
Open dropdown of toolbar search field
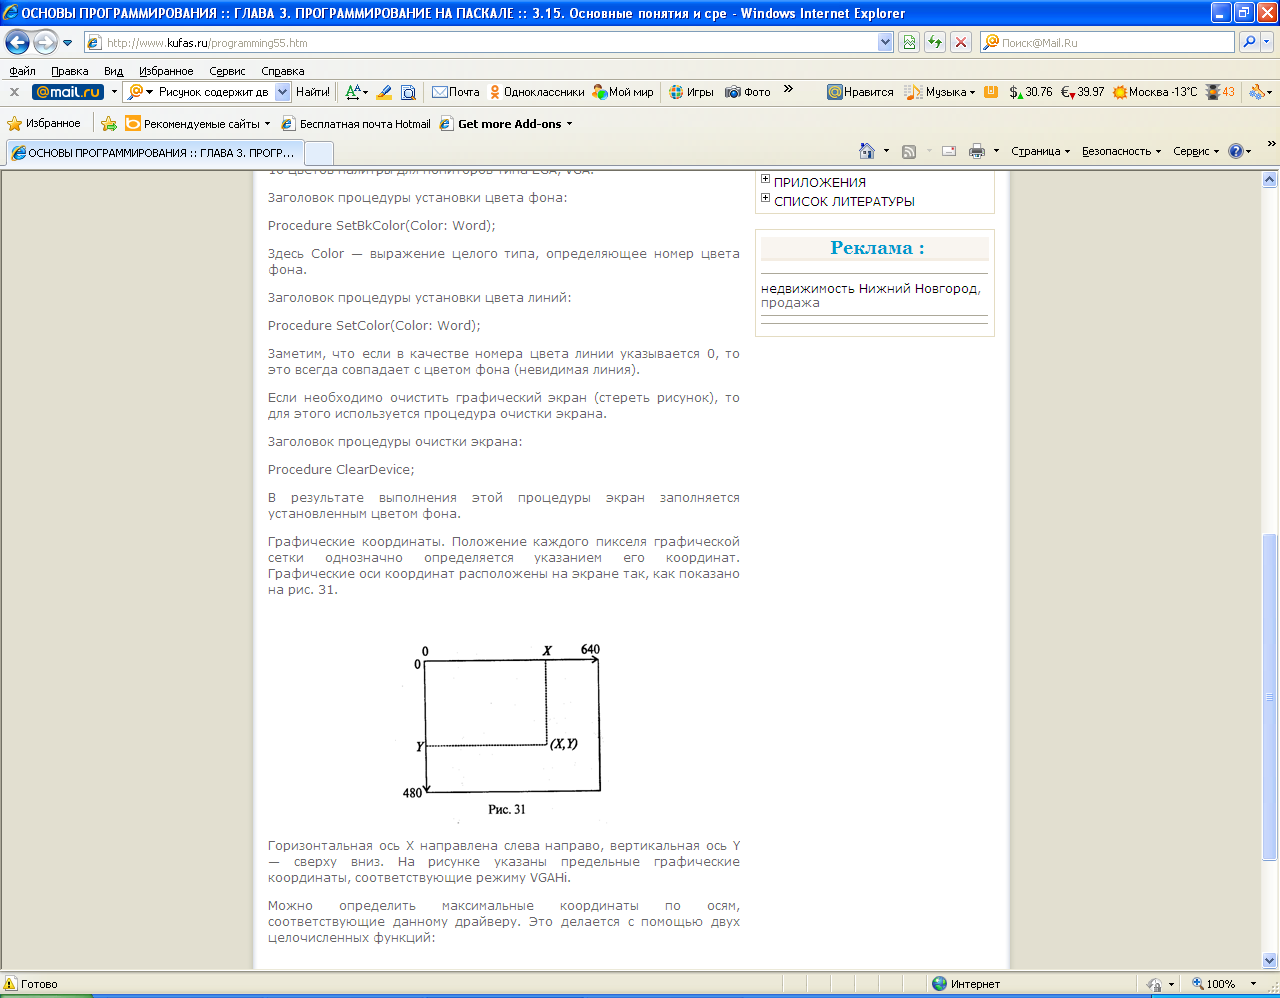click(282, 92)
